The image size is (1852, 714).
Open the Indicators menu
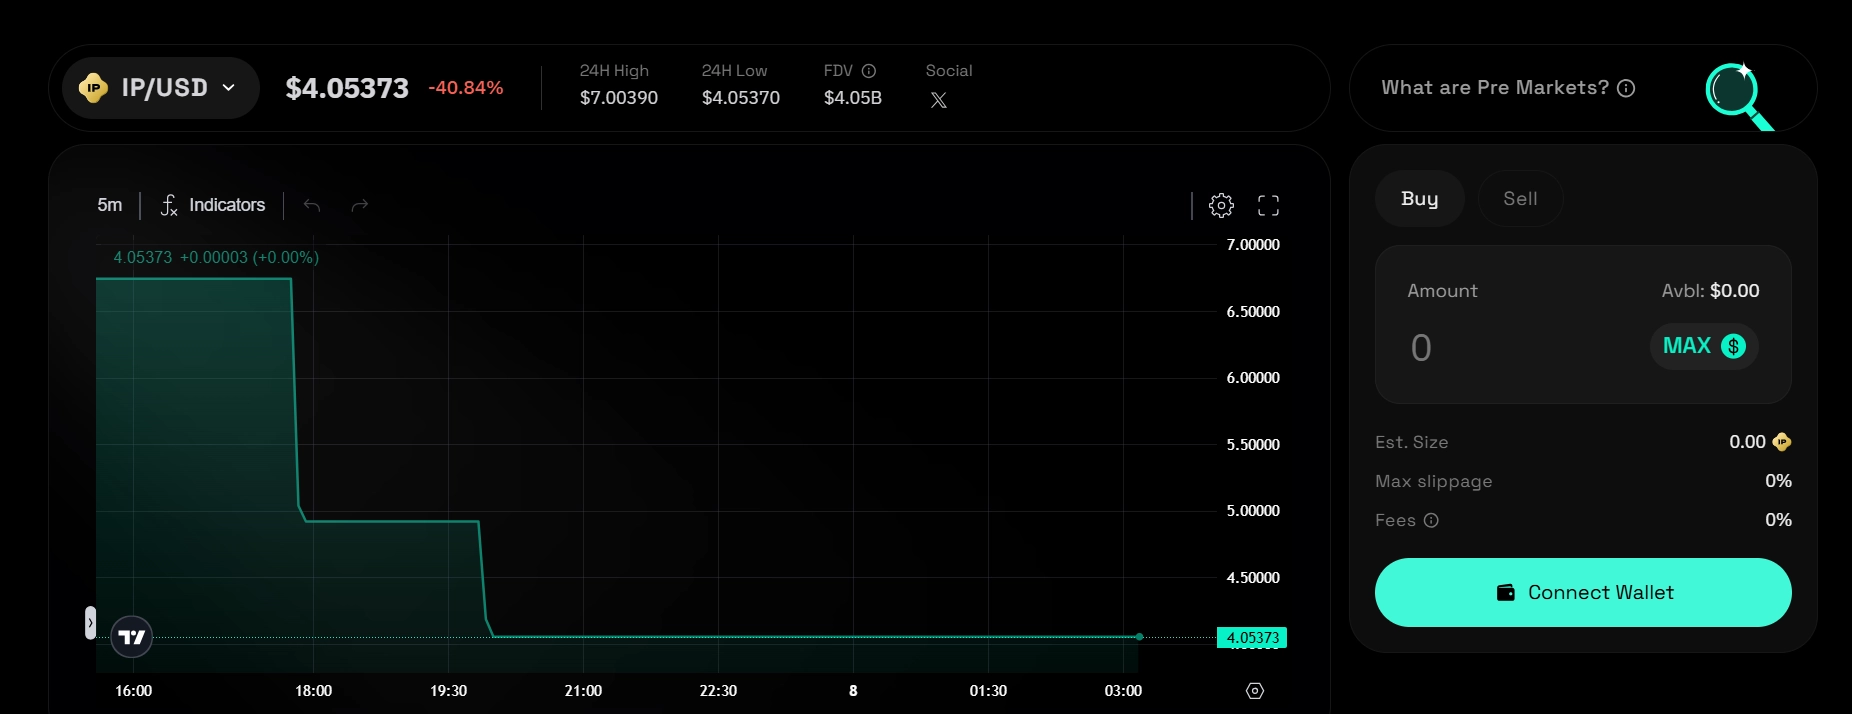tap(213, 205)
